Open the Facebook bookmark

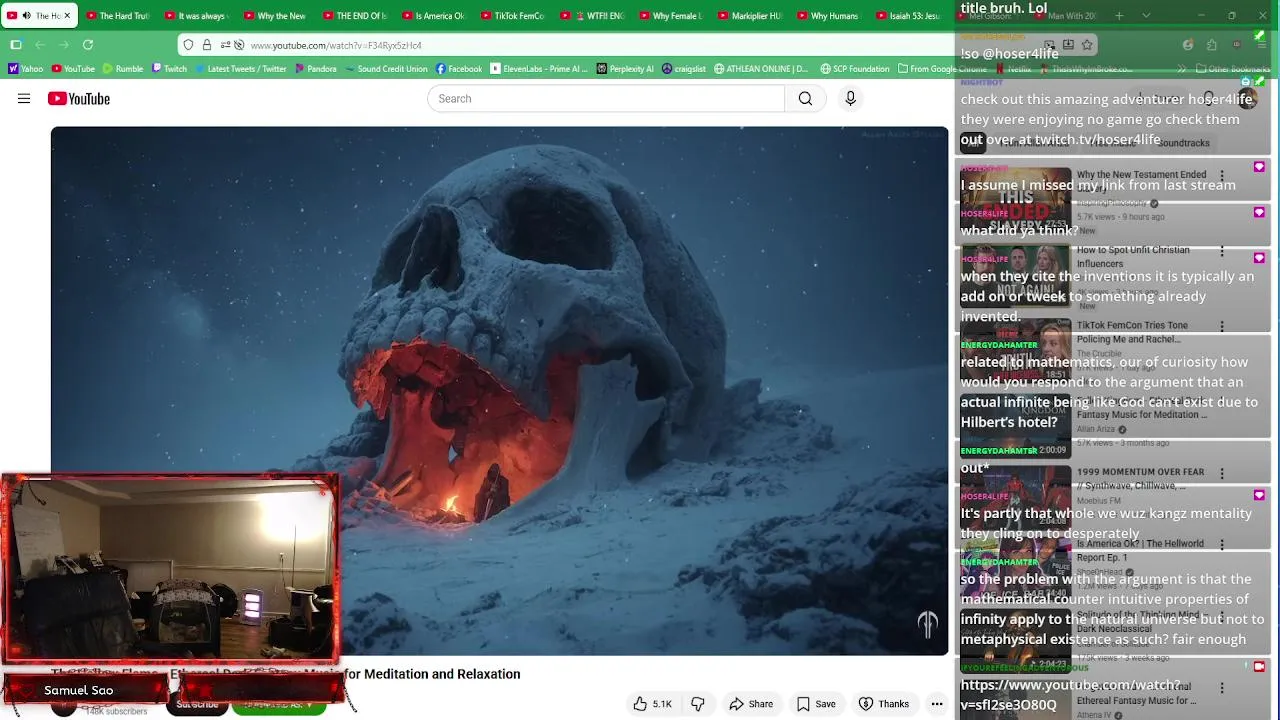point(458,69)
